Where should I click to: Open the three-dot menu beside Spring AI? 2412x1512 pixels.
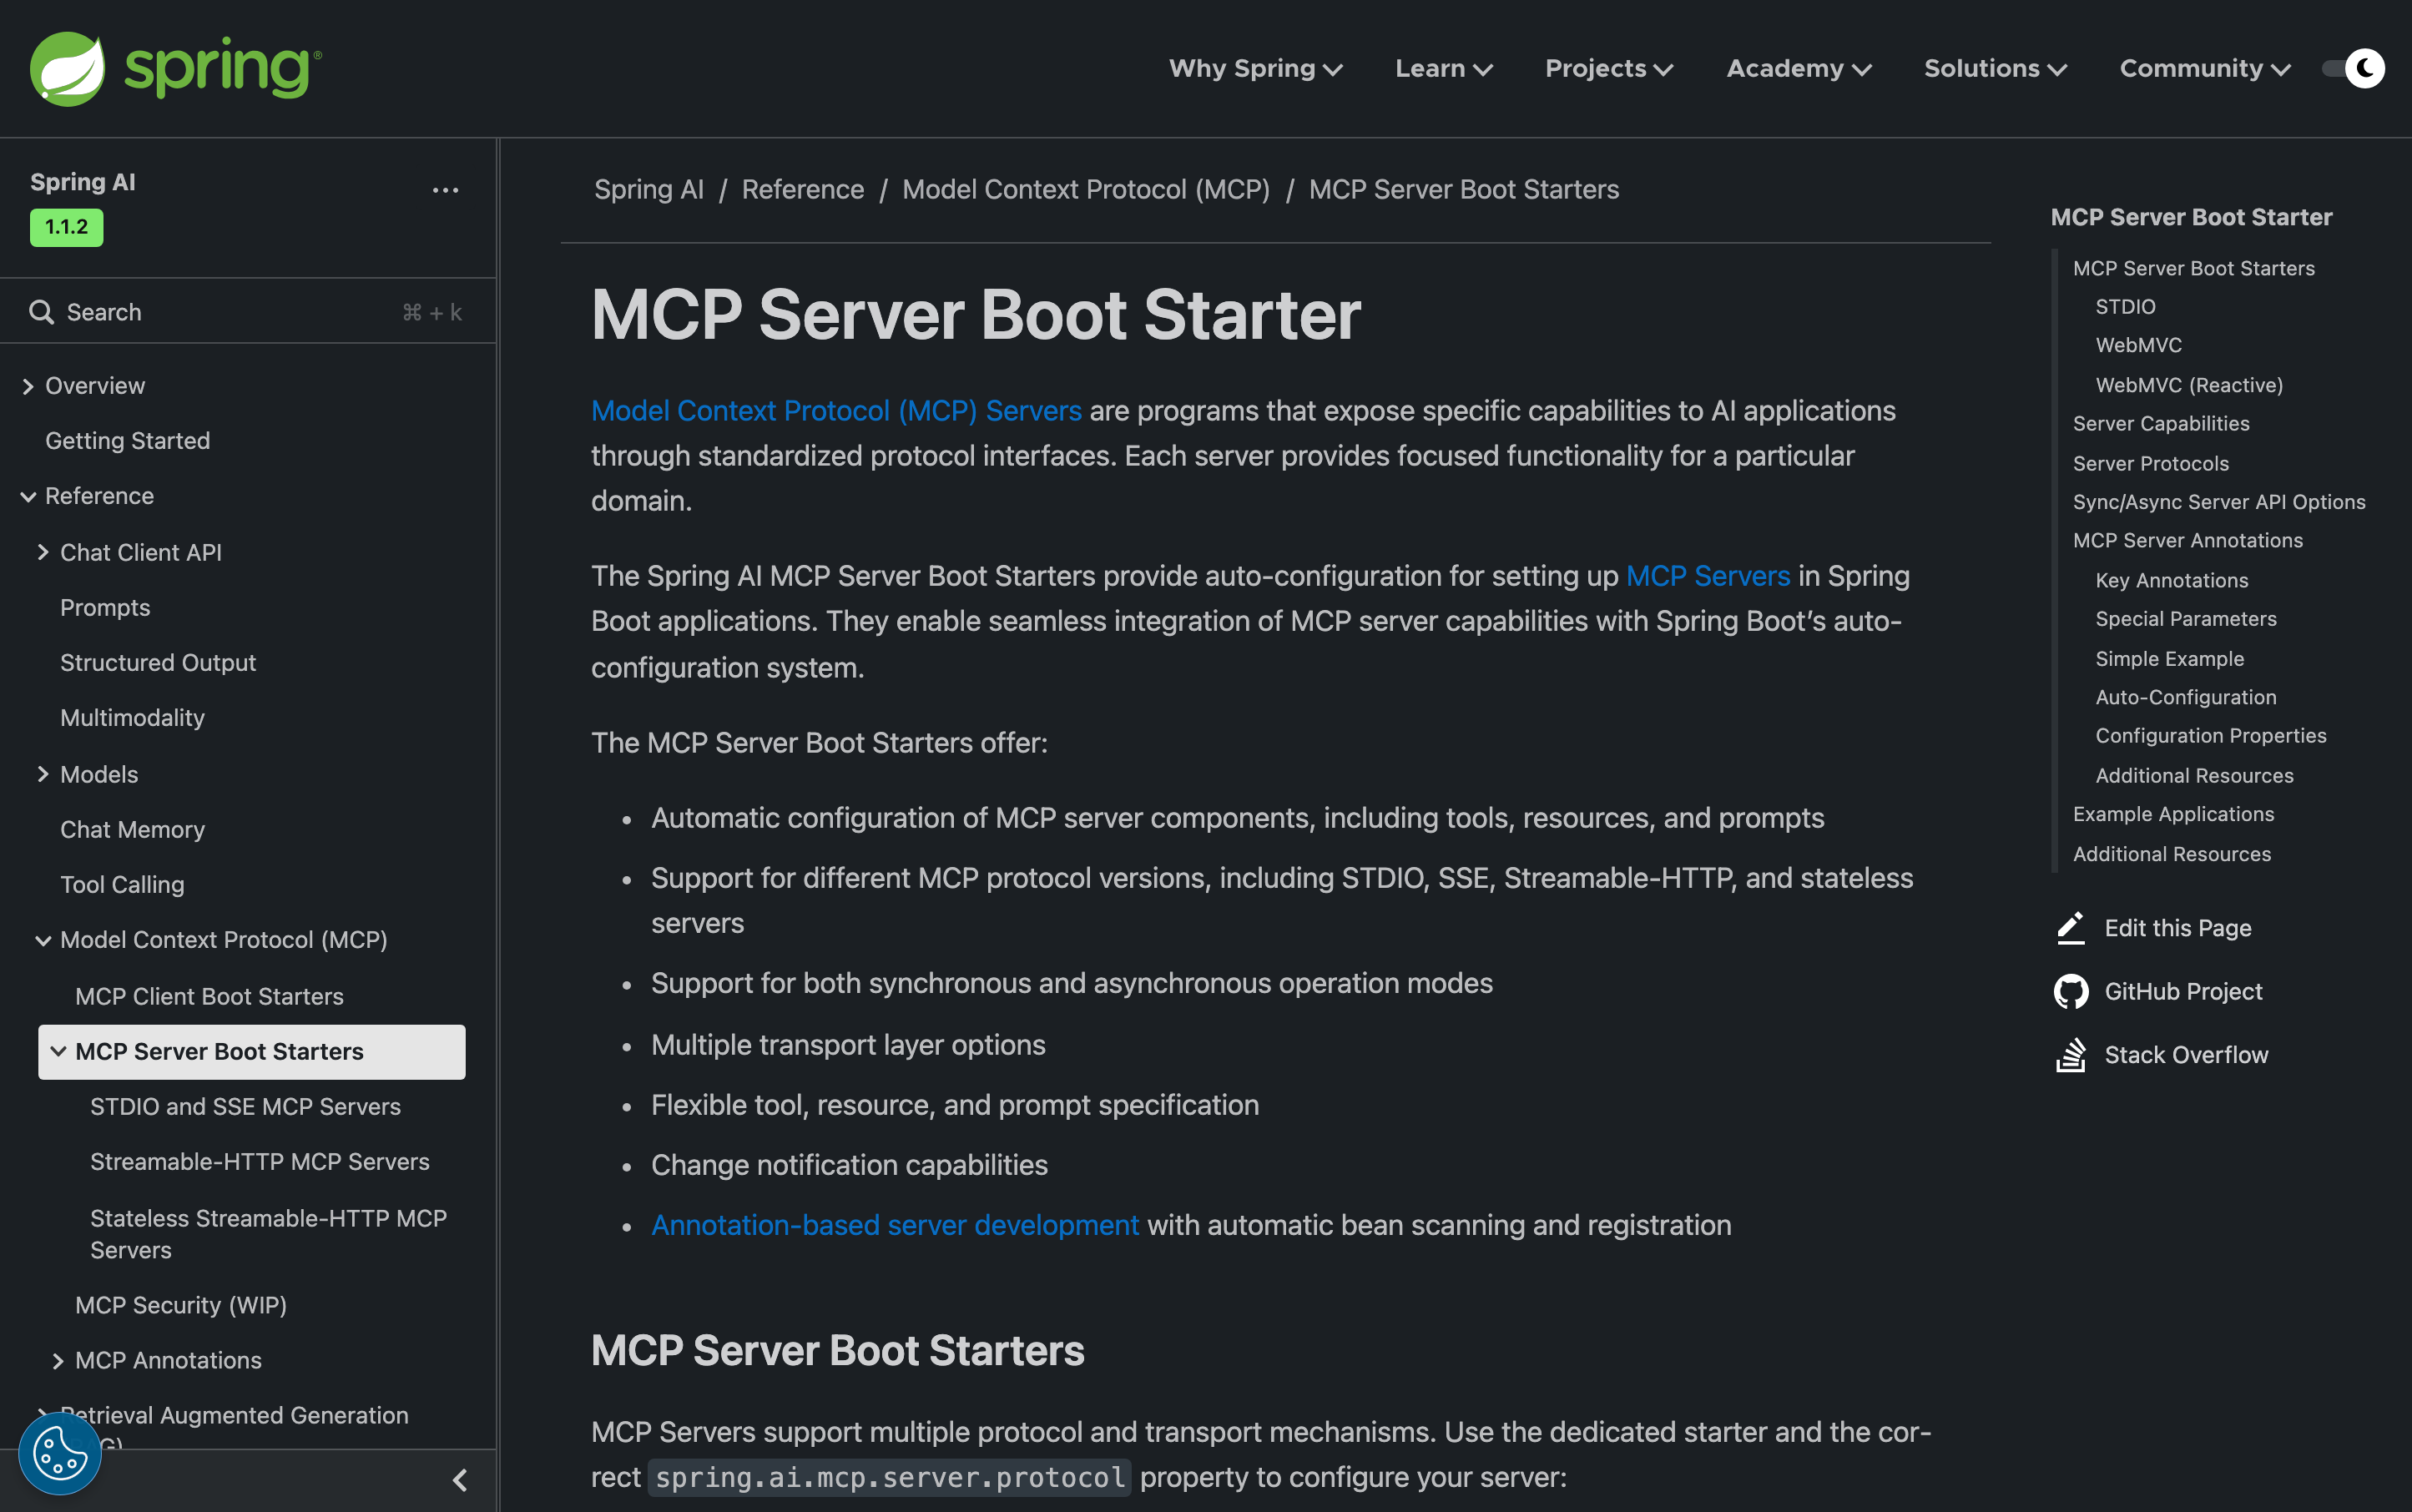point(445,190)
